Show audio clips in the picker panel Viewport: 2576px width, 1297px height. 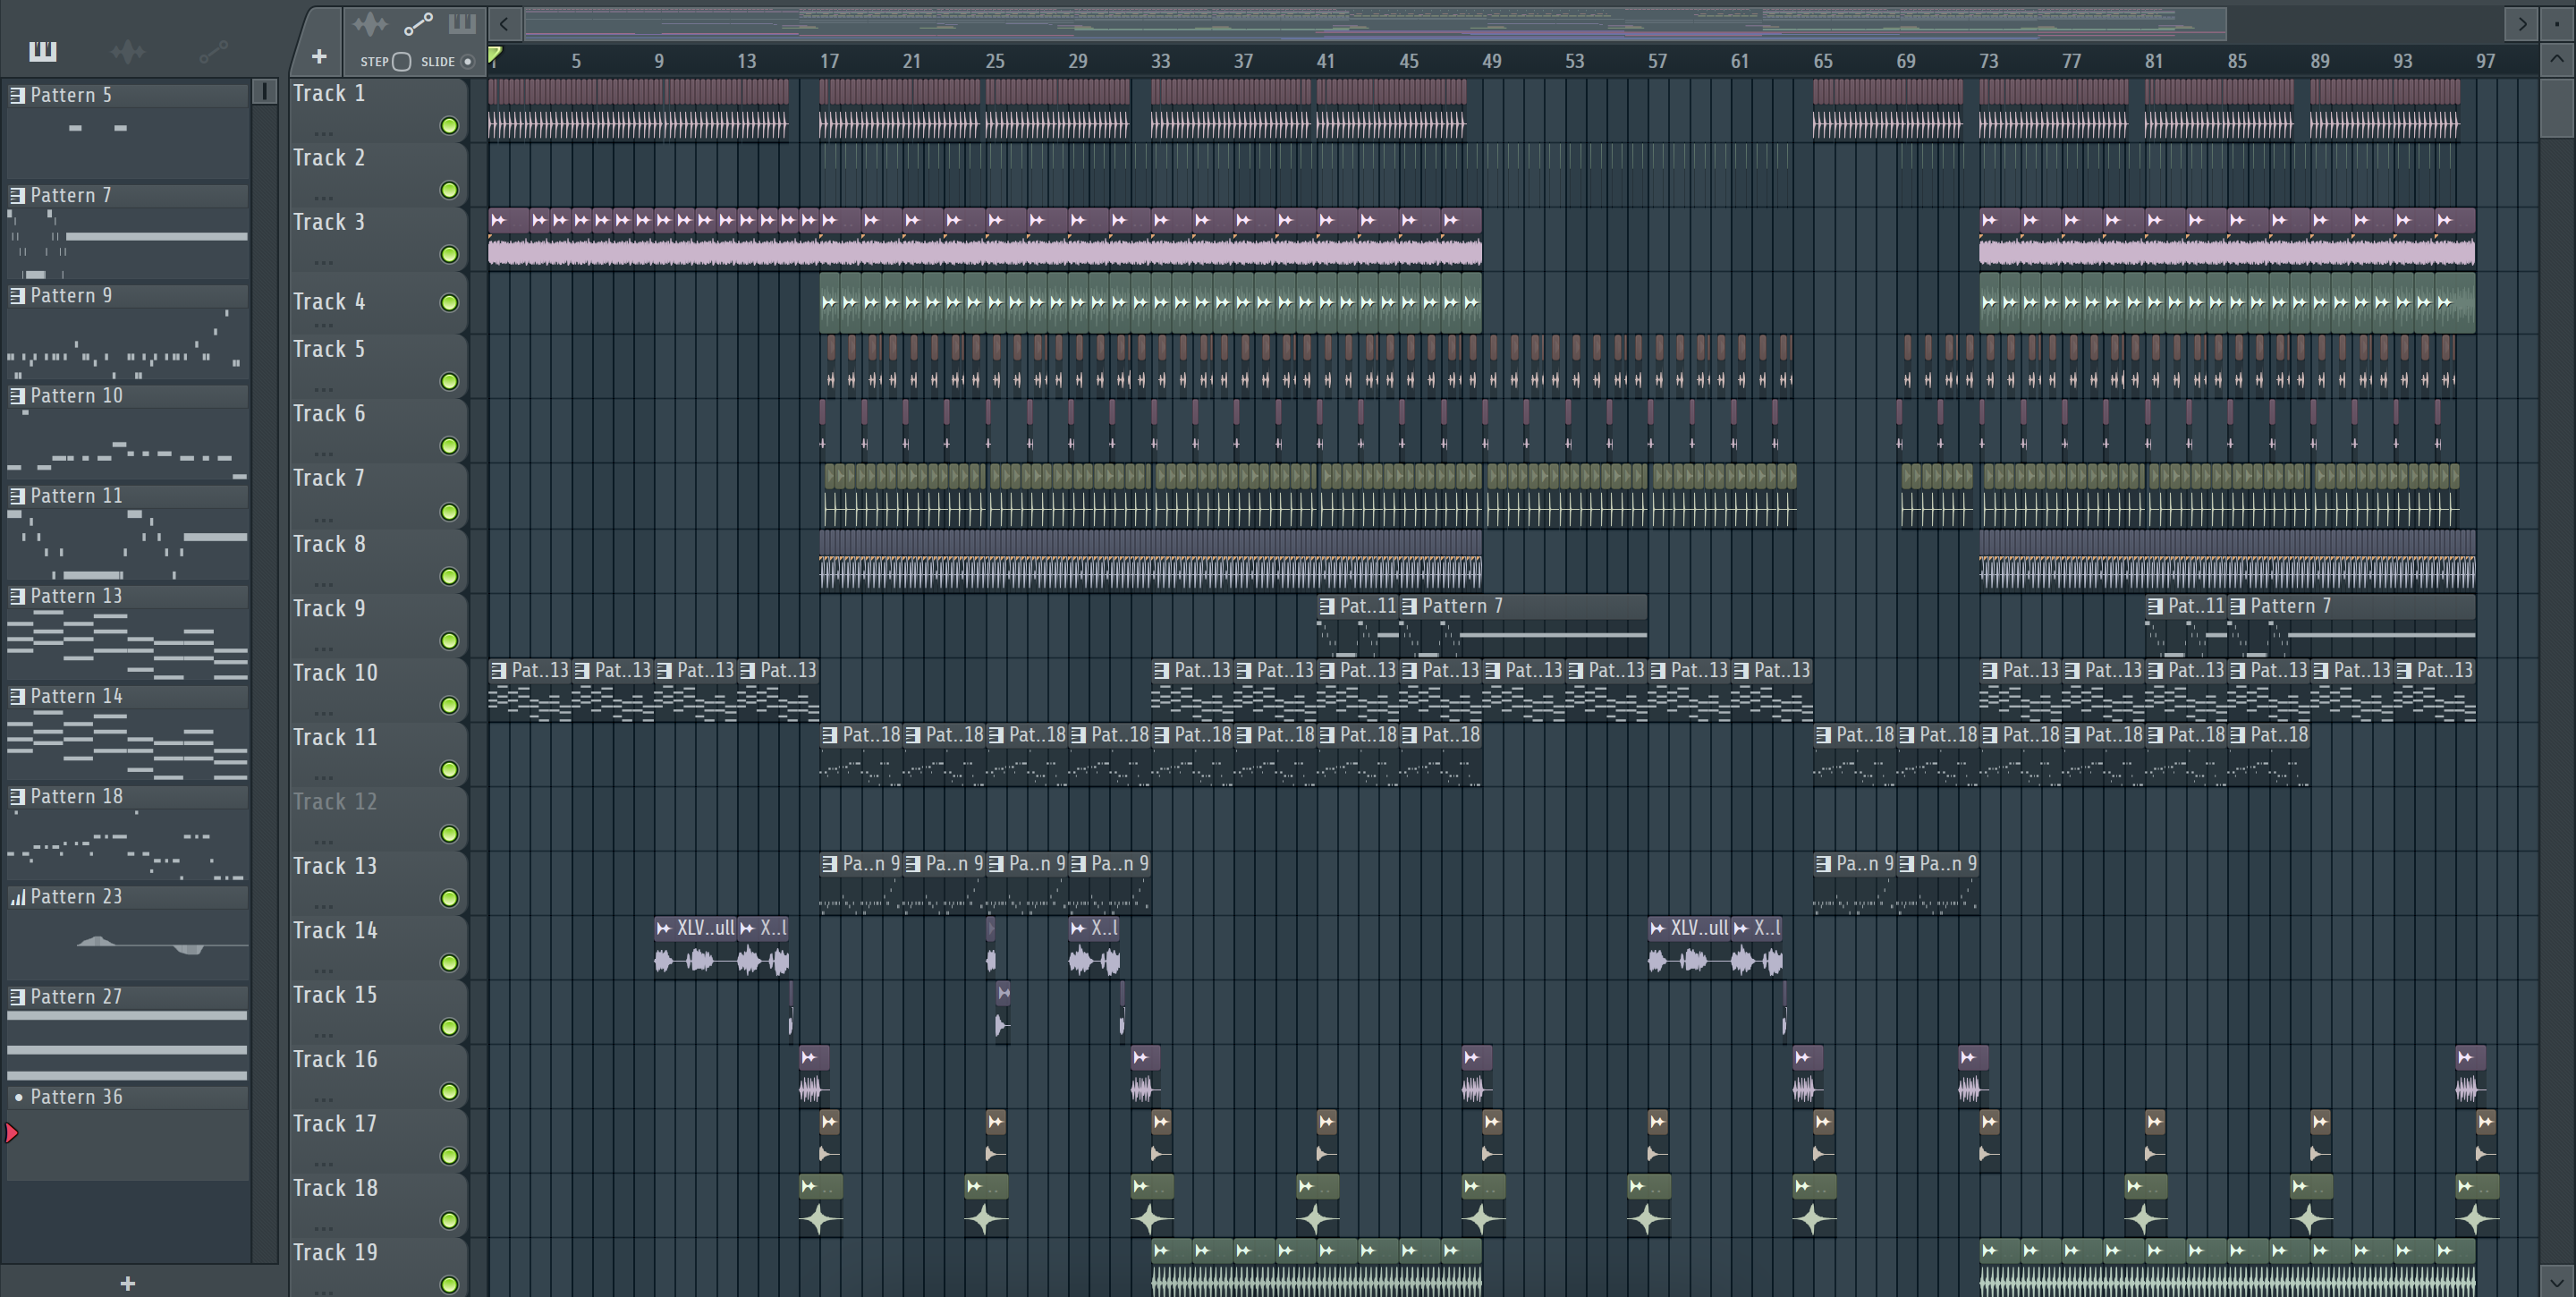click(x=127, y=51)
